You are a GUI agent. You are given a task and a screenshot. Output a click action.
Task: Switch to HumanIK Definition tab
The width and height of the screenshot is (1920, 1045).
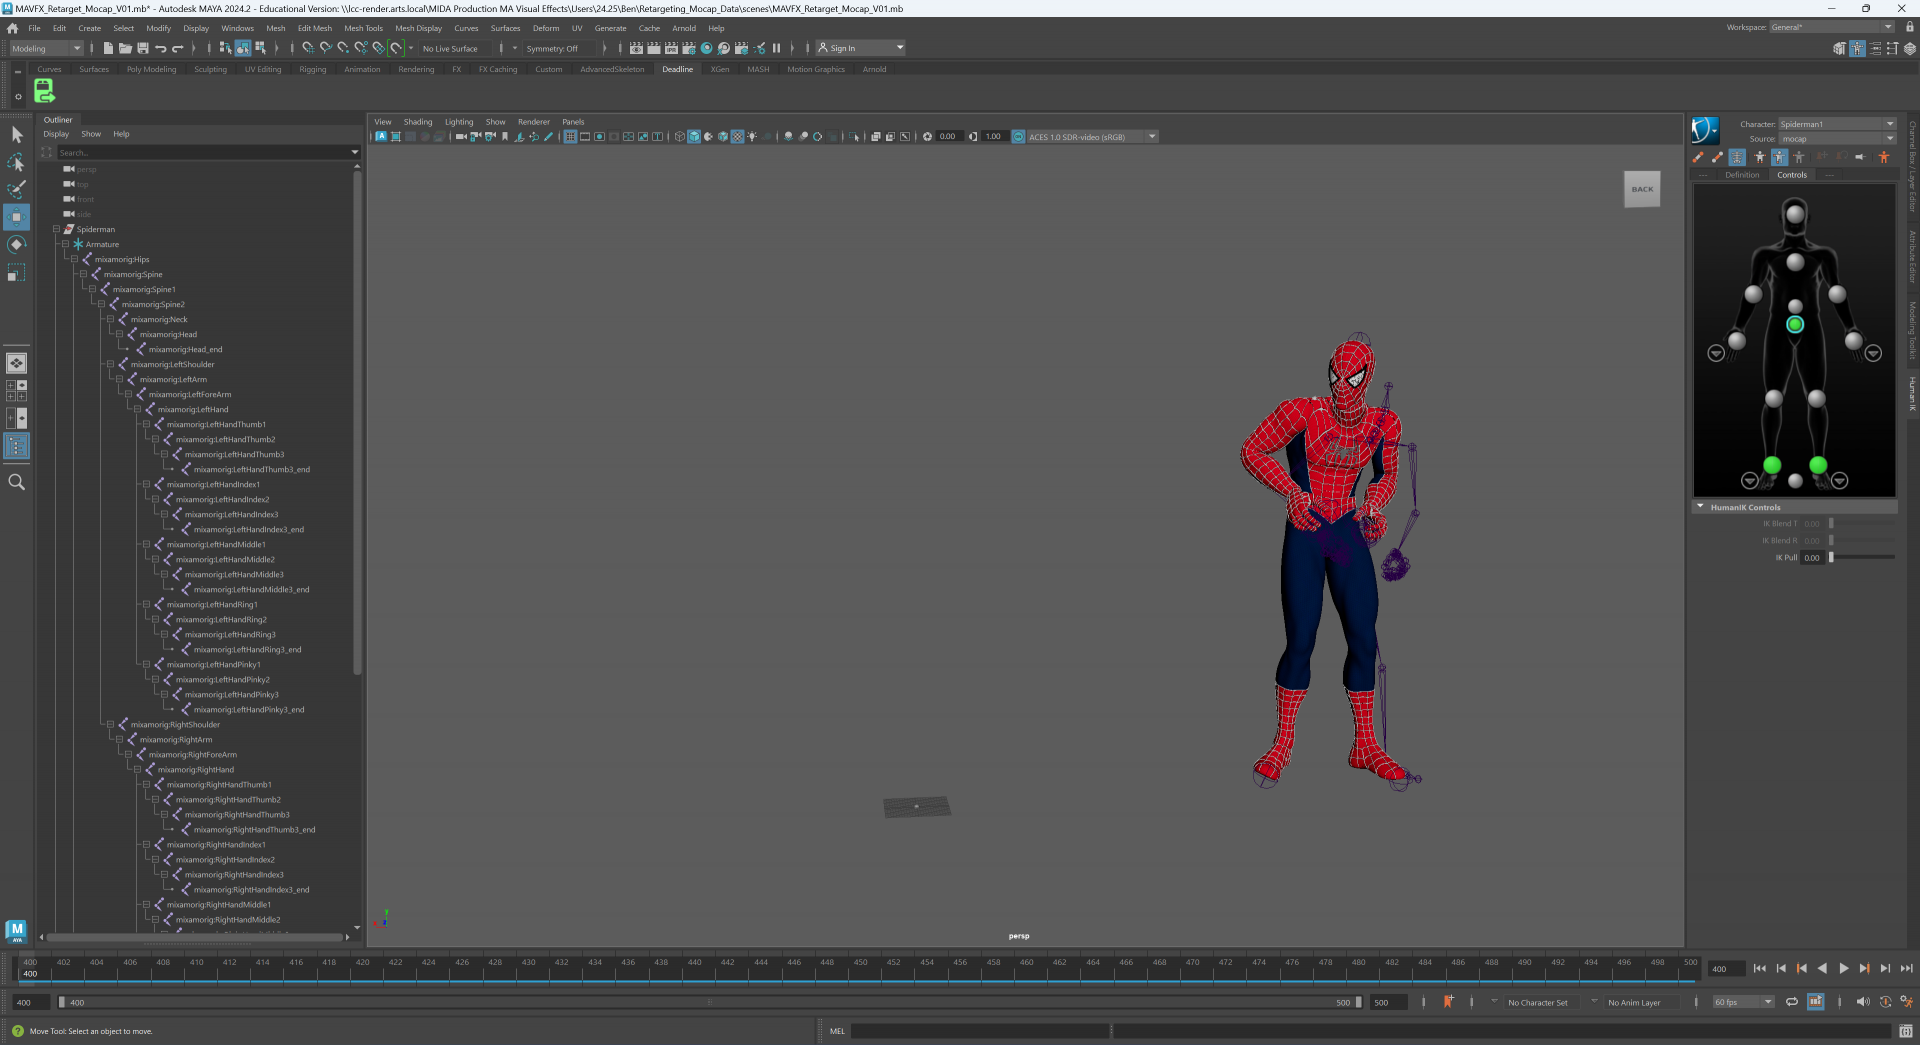pos(1741,175)
